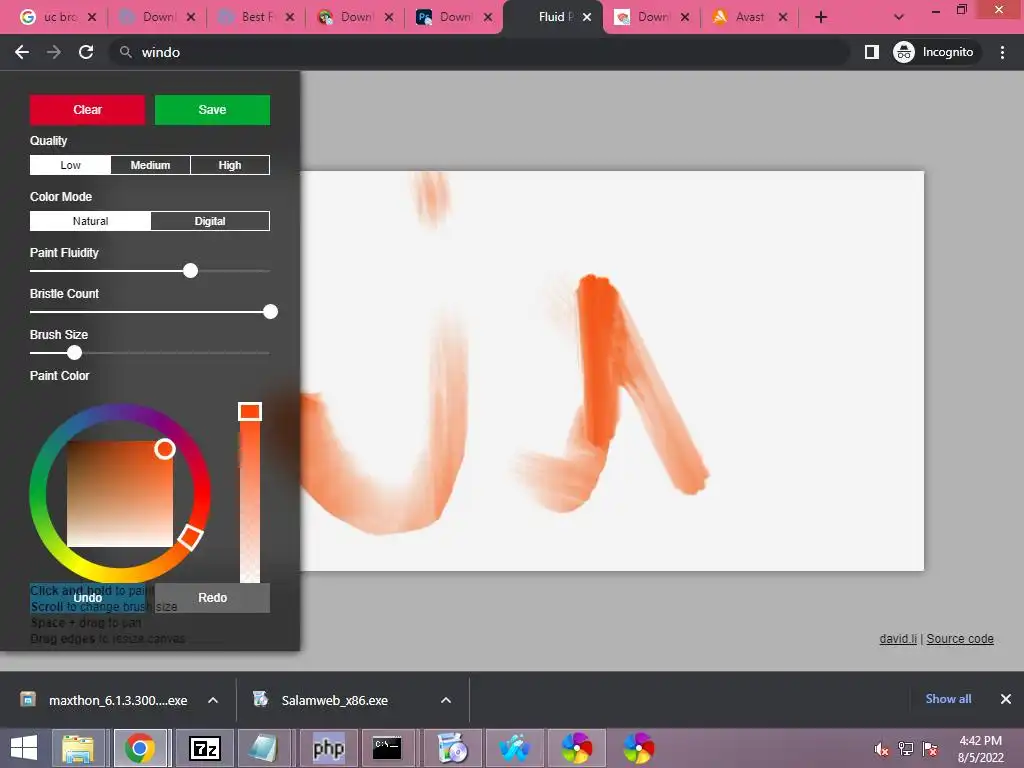The image size is (1024, 768).
Task: Go back to previous page
Action: (22, 52)
